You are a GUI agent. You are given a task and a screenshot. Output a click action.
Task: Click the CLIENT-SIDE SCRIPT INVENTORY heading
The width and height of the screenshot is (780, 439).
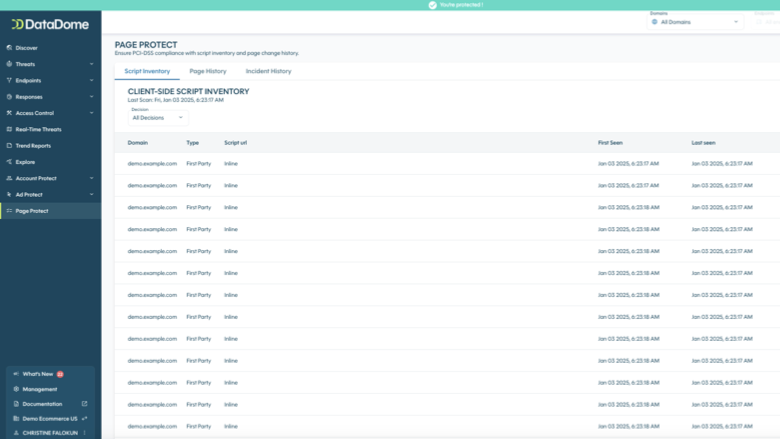pyautogui.click(x=189, y=91)
